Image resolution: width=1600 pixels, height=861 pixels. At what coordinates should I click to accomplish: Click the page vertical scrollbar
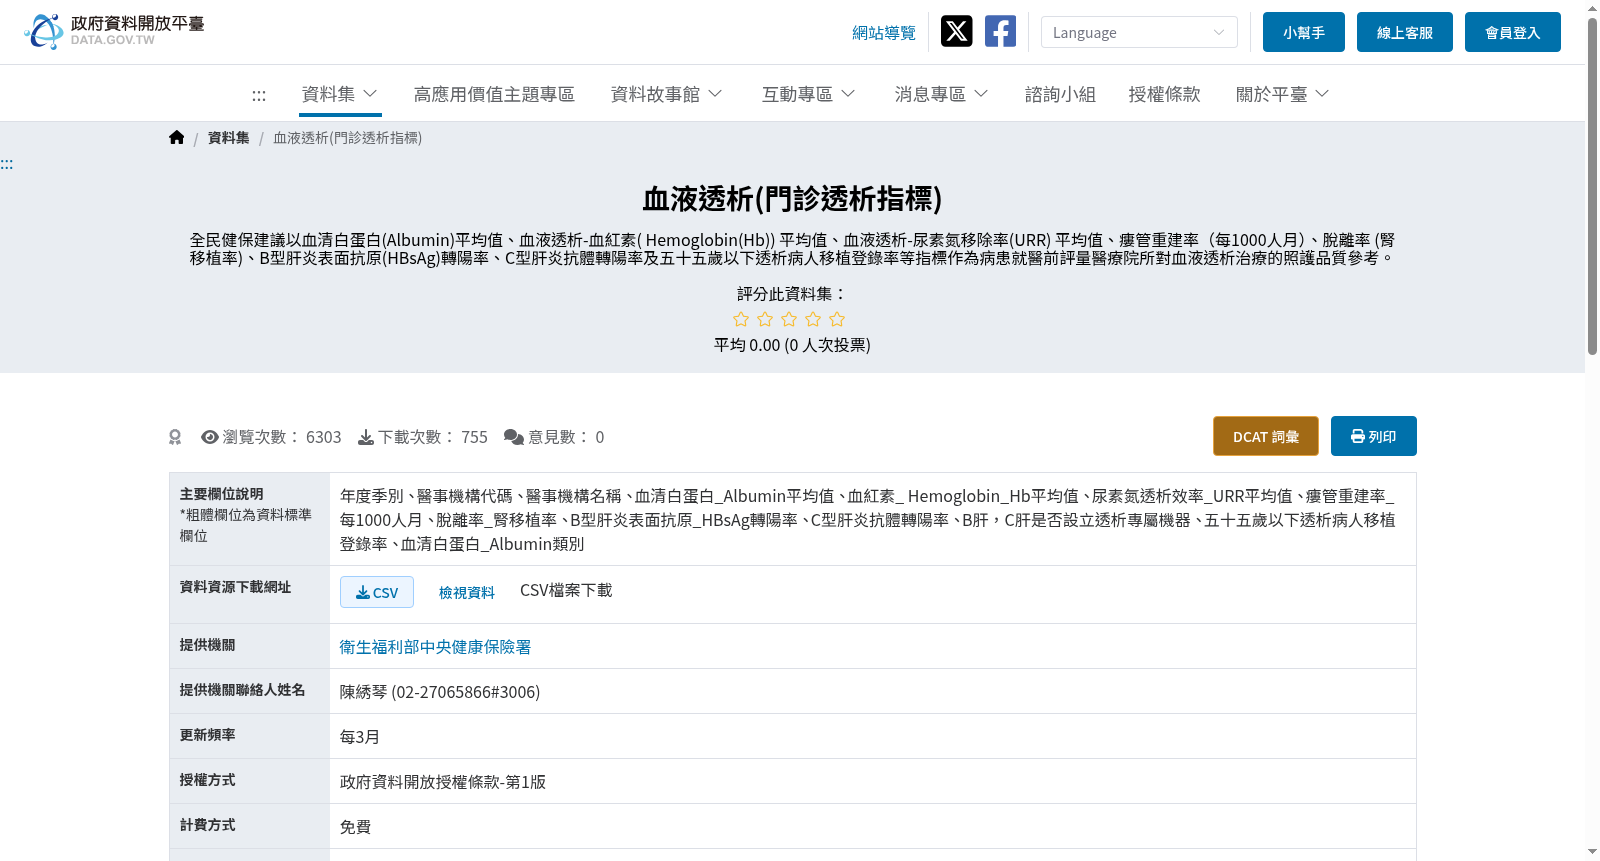(x=1592, y=185)
